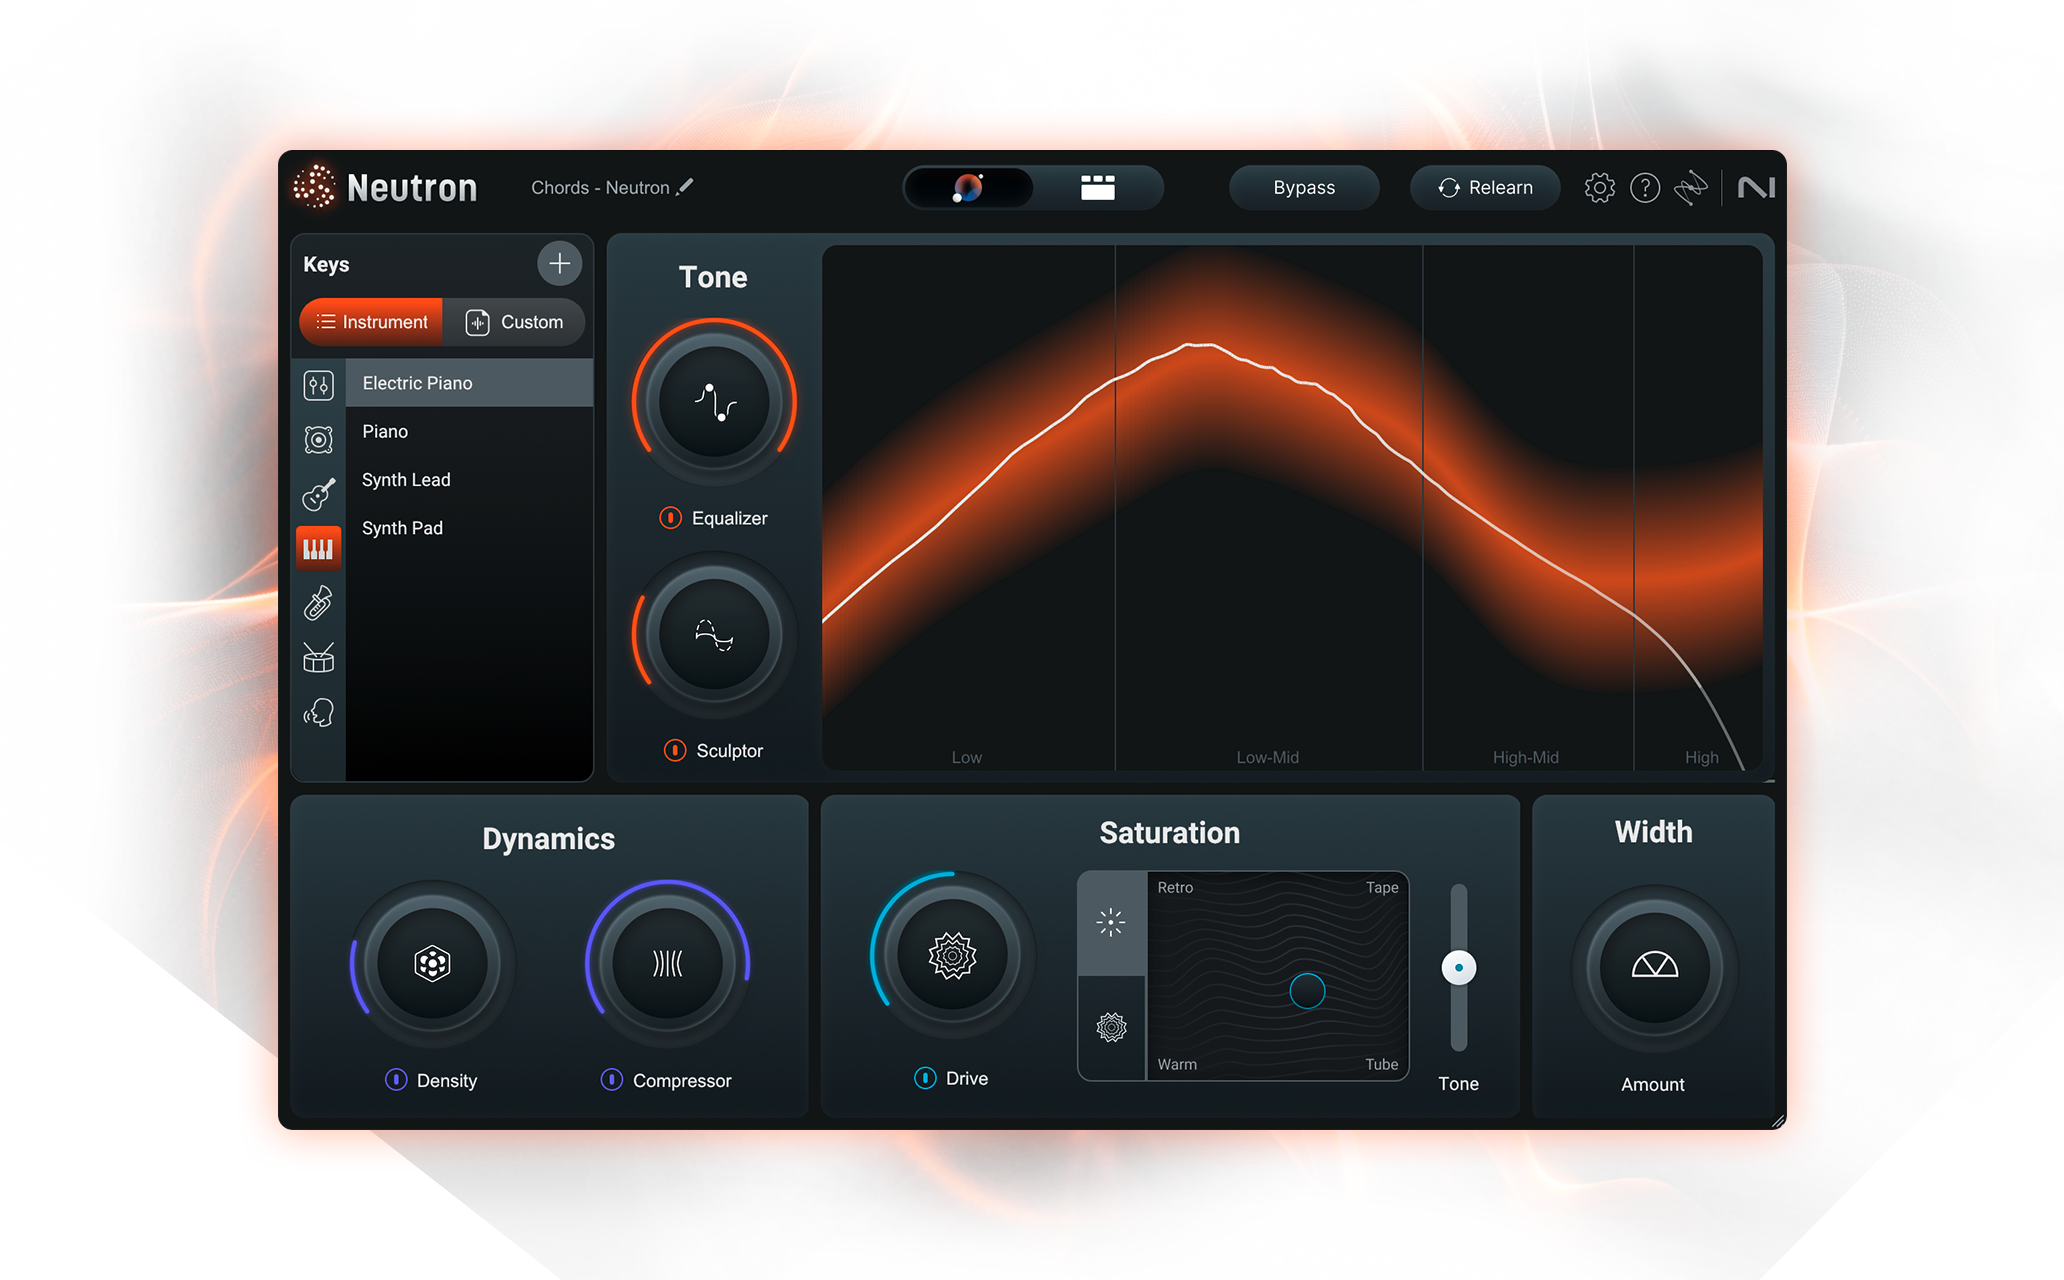Click the Compressor knob
The image size is (2064, 1280).
[667, 963]
